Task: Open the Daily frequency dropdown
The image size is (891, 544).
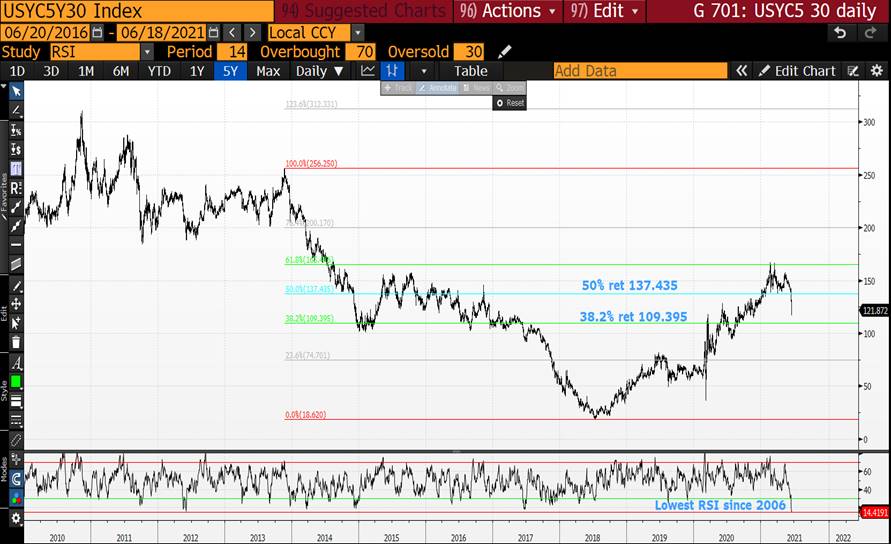Action: click(319, 71)
